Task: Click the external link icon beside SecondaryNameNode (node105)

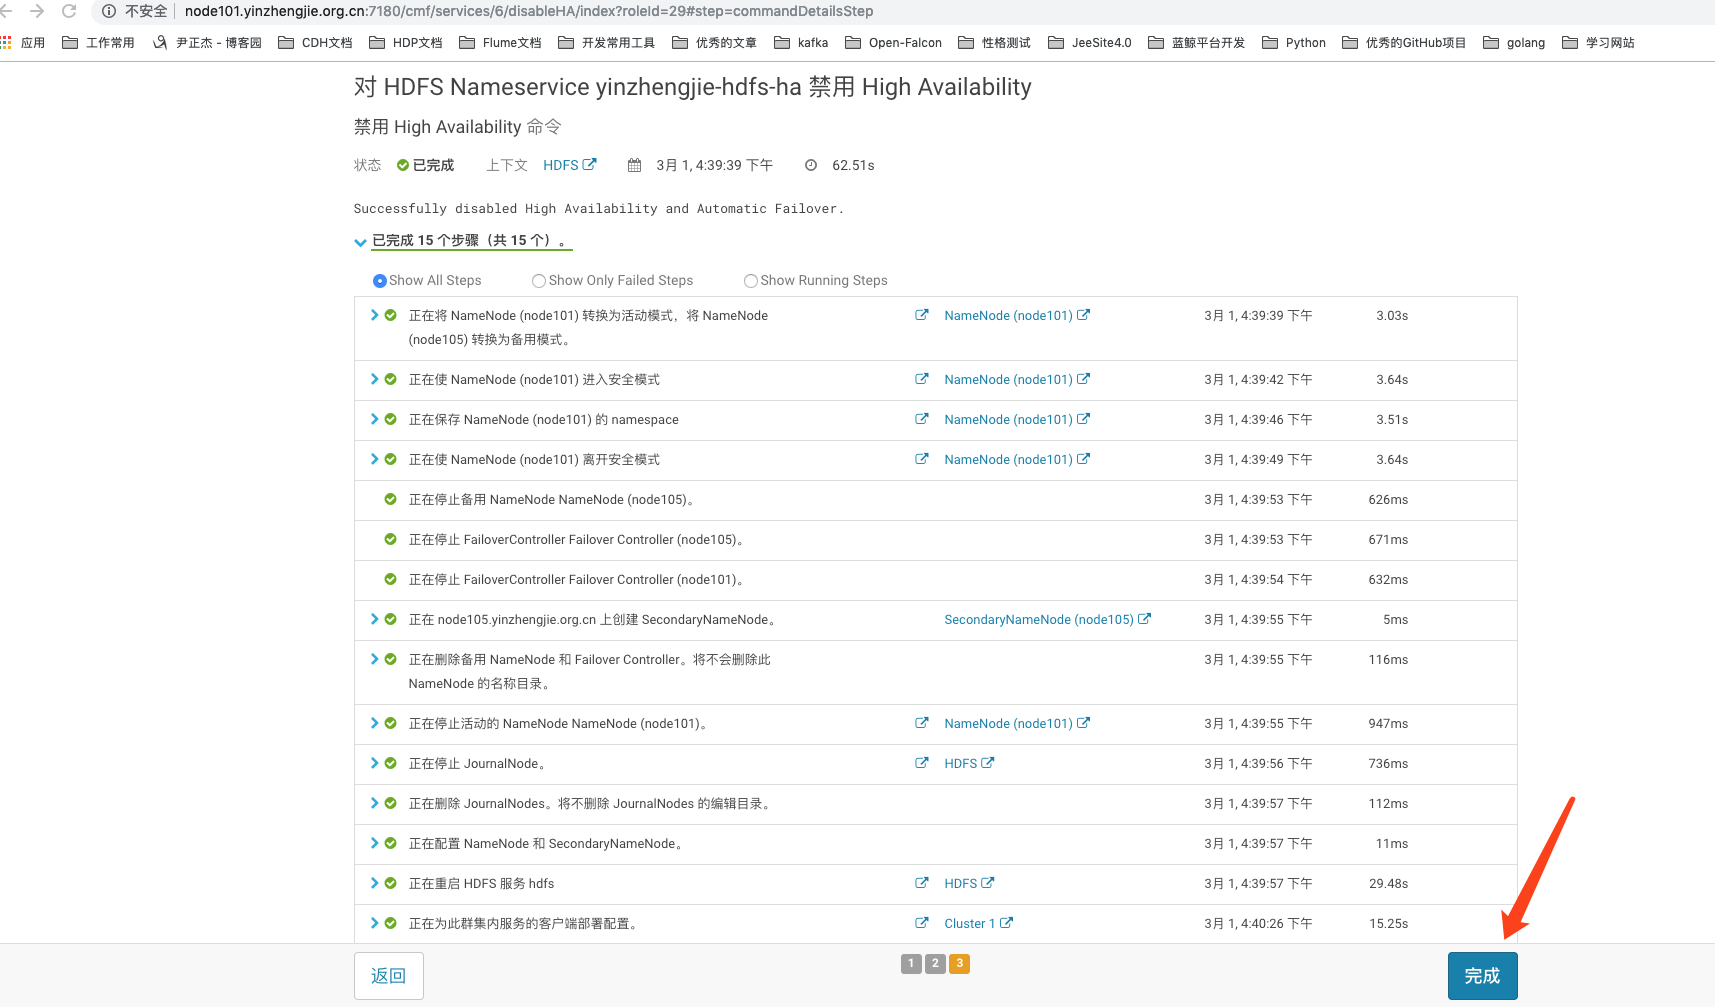Action: point(1143,619)
